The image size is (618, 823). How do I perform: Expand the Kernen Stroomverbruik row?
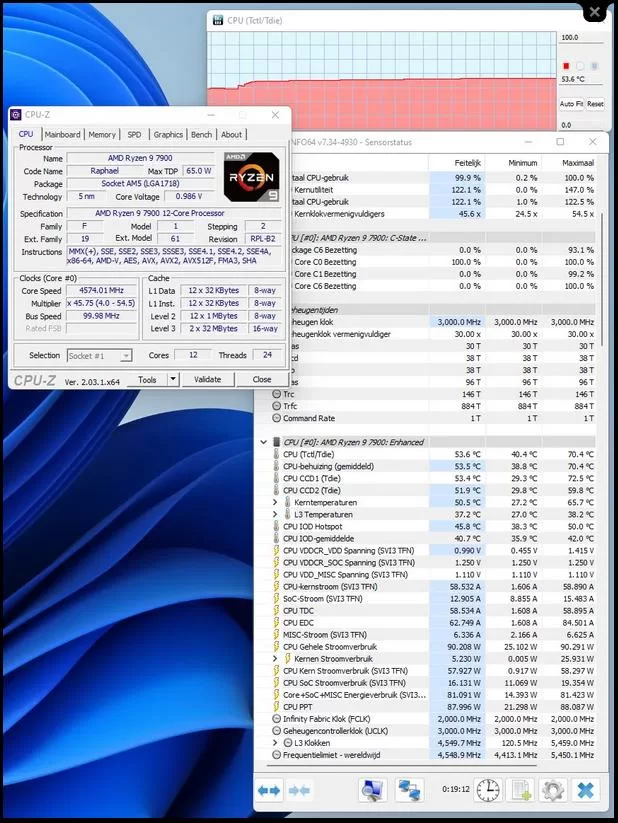[x=275, y=659]
